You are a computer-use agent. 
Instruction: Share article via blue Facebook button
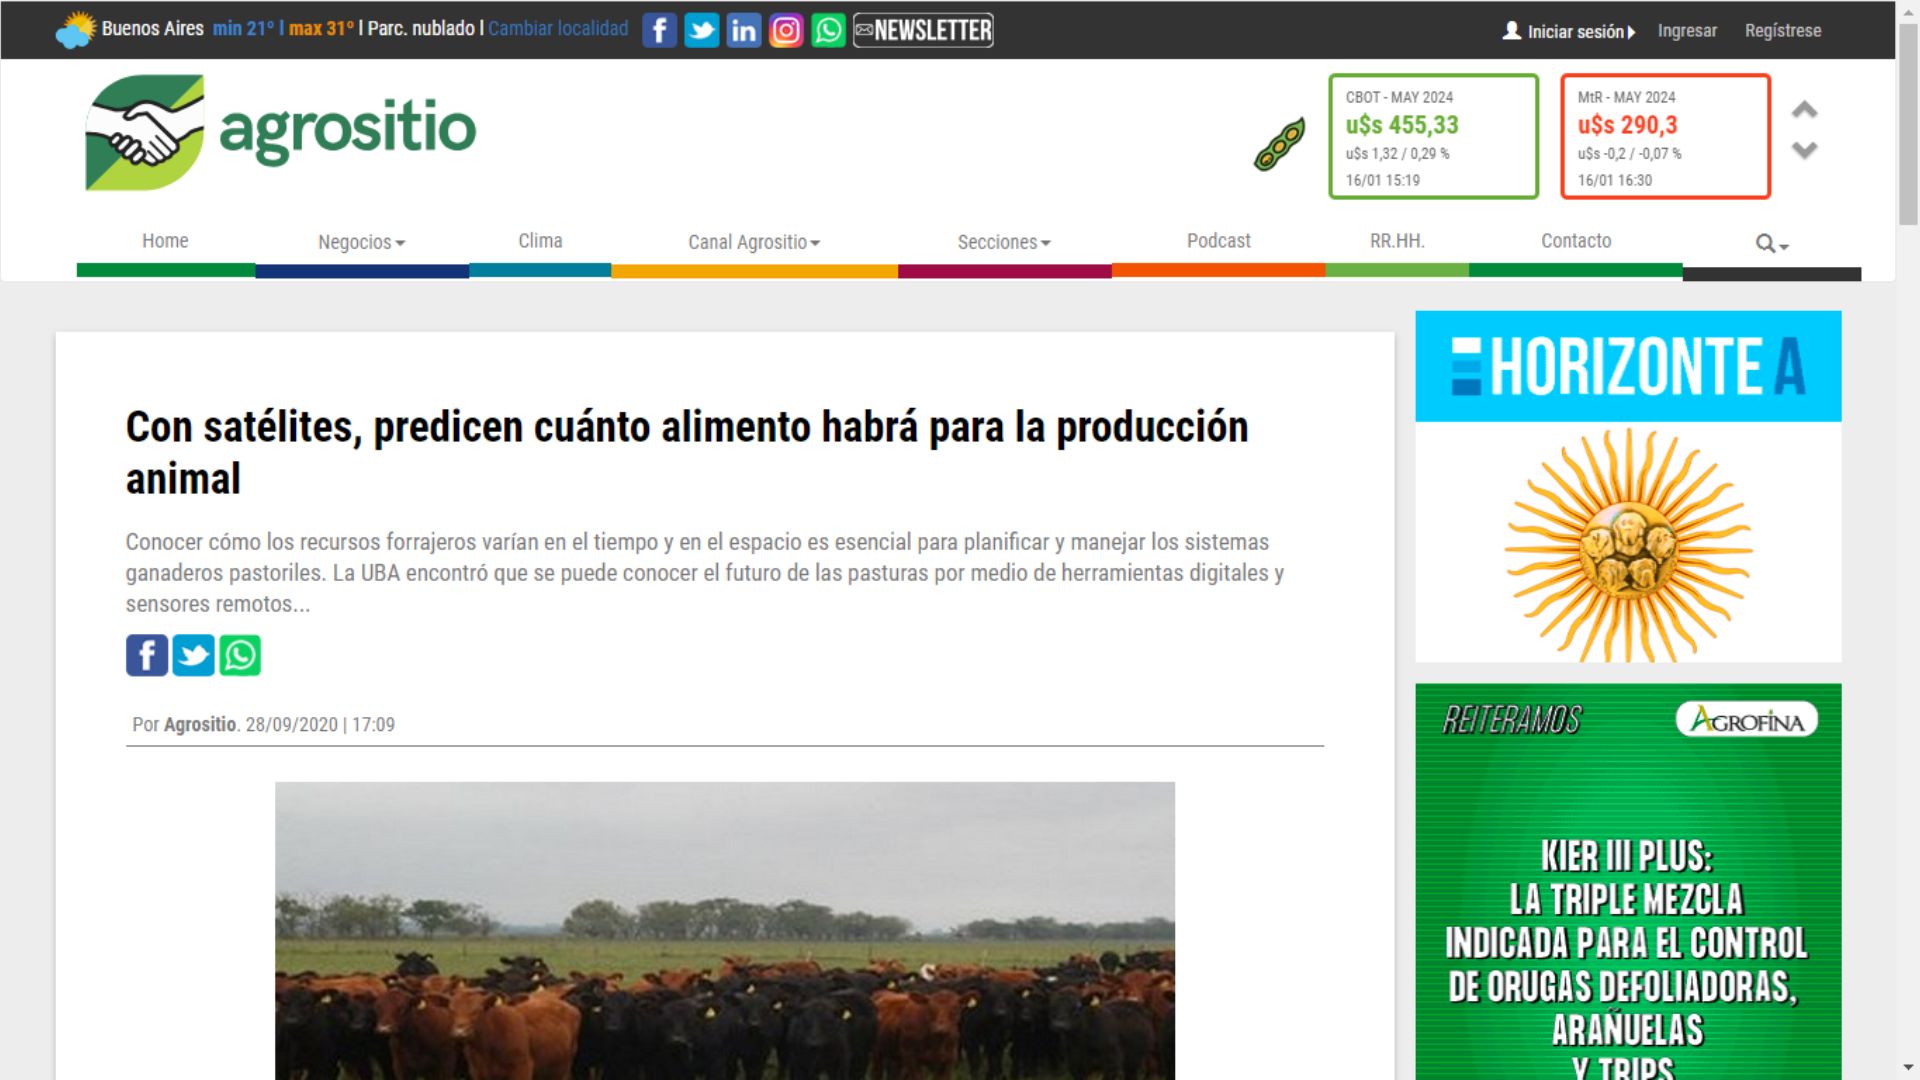147,655
